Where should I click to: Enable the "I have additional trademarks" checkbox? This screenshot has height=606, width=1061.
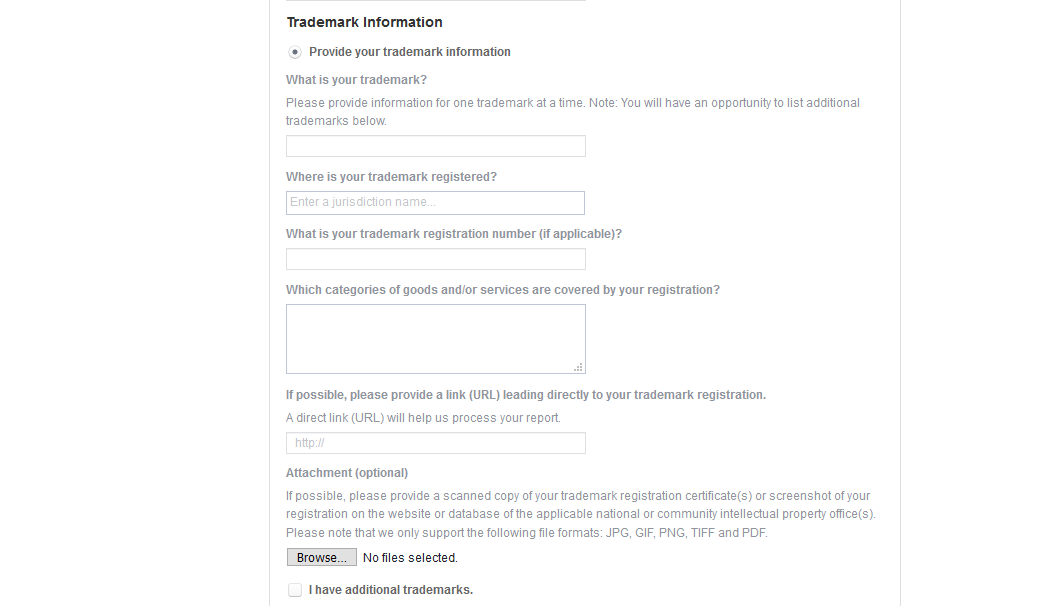pos(295,589)
